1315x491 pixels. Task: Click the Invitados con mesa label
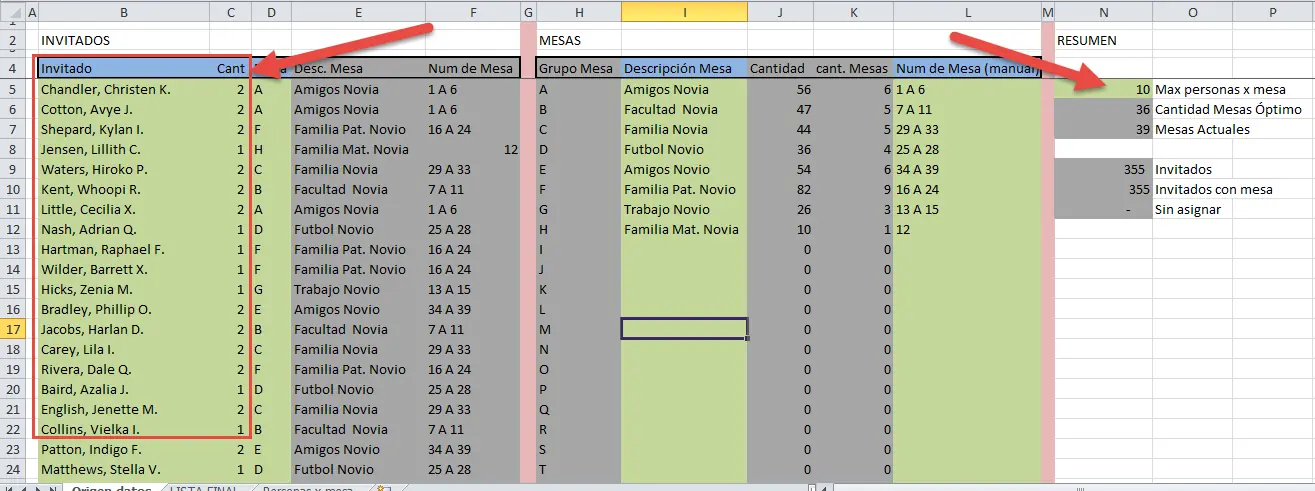(x=1213, y=189)
